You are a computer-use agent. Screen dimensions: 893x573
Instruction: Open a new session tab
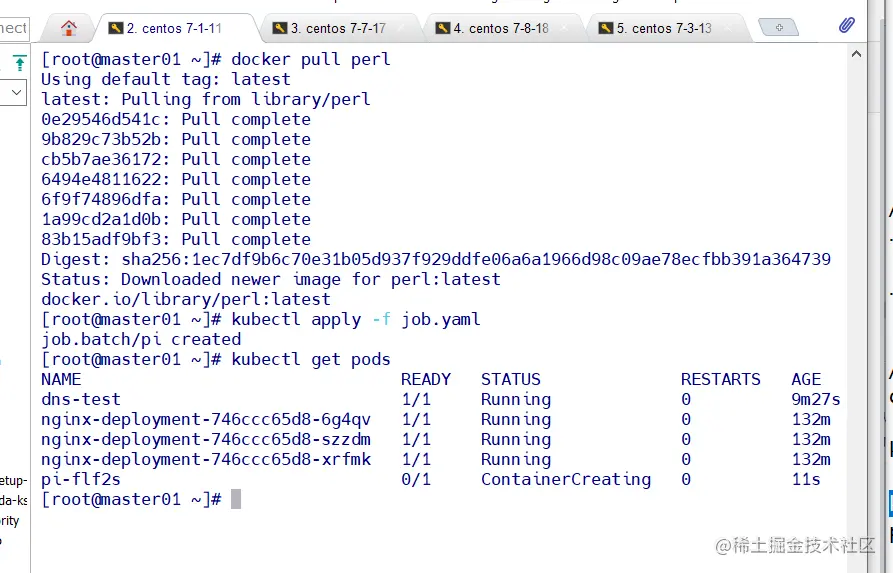[778, 27]
